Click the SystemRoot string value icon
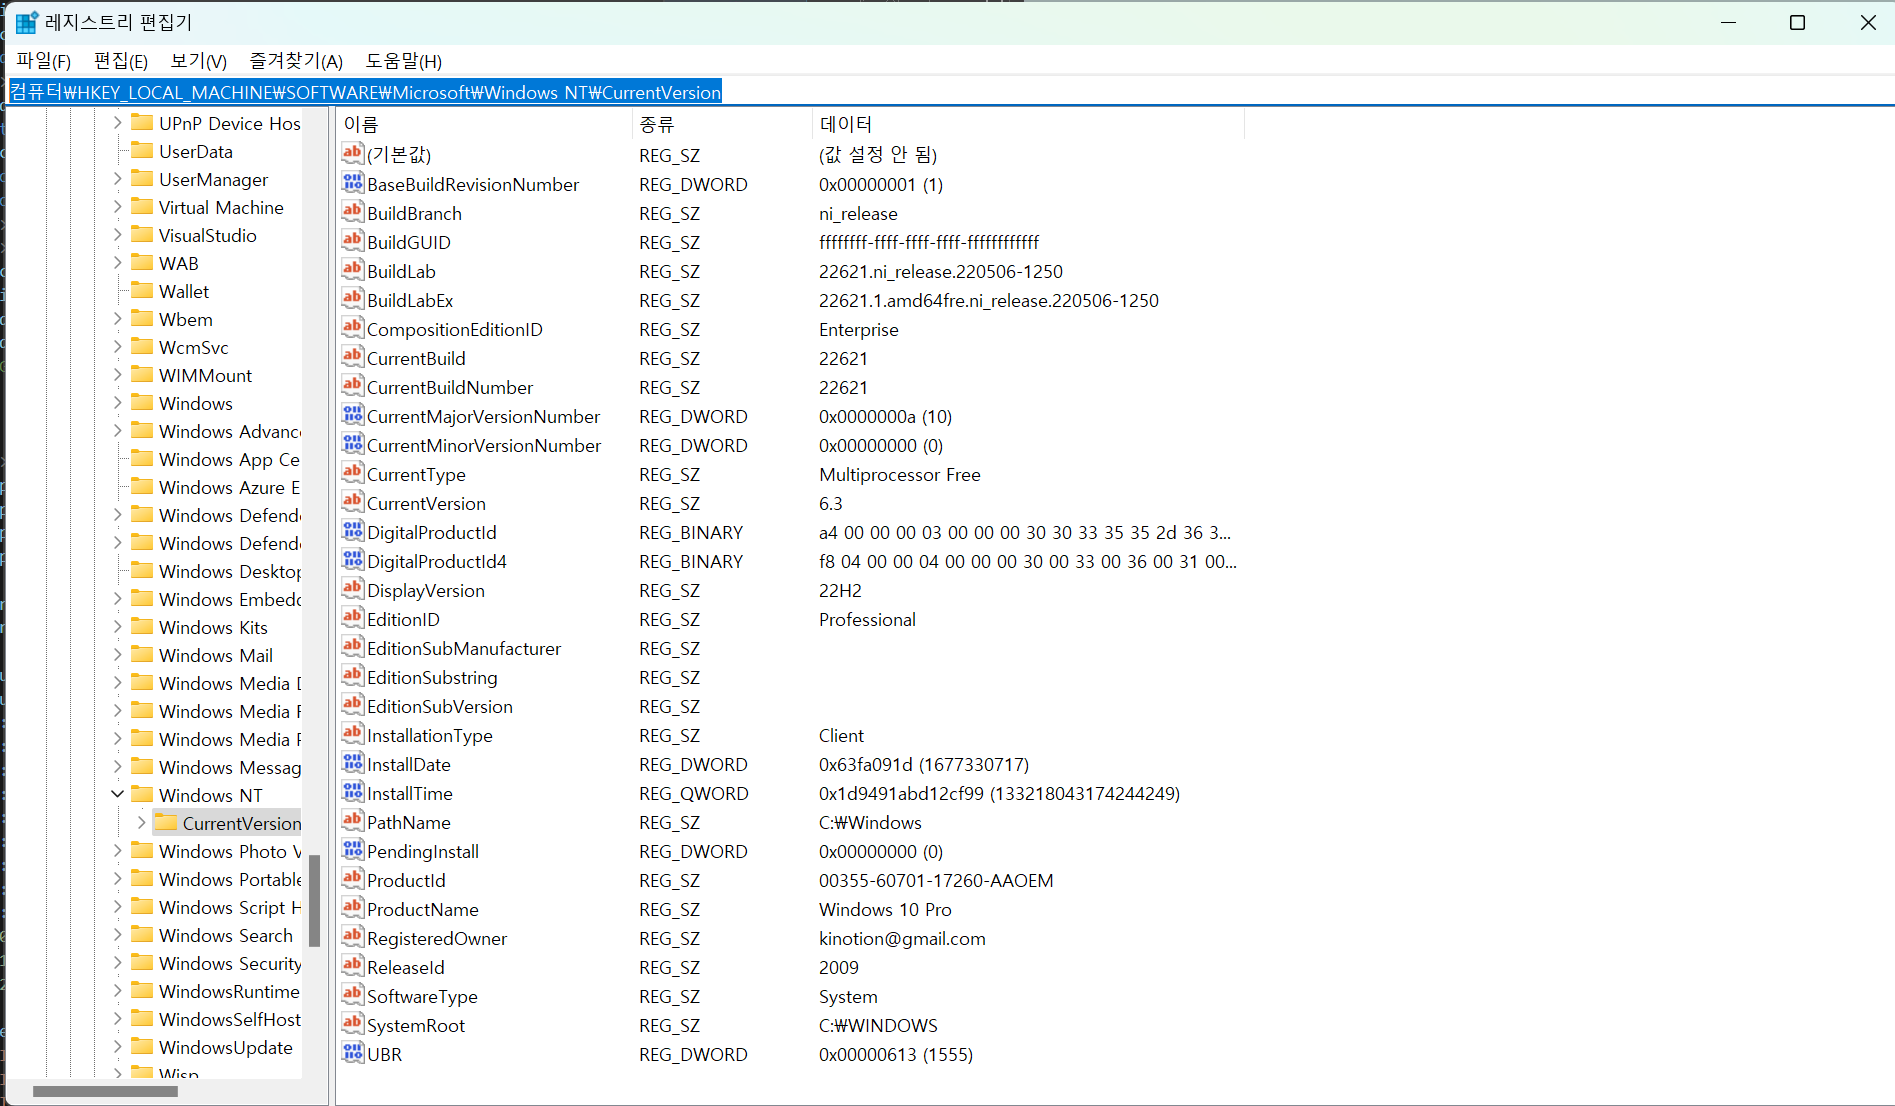 [352, 1024]
